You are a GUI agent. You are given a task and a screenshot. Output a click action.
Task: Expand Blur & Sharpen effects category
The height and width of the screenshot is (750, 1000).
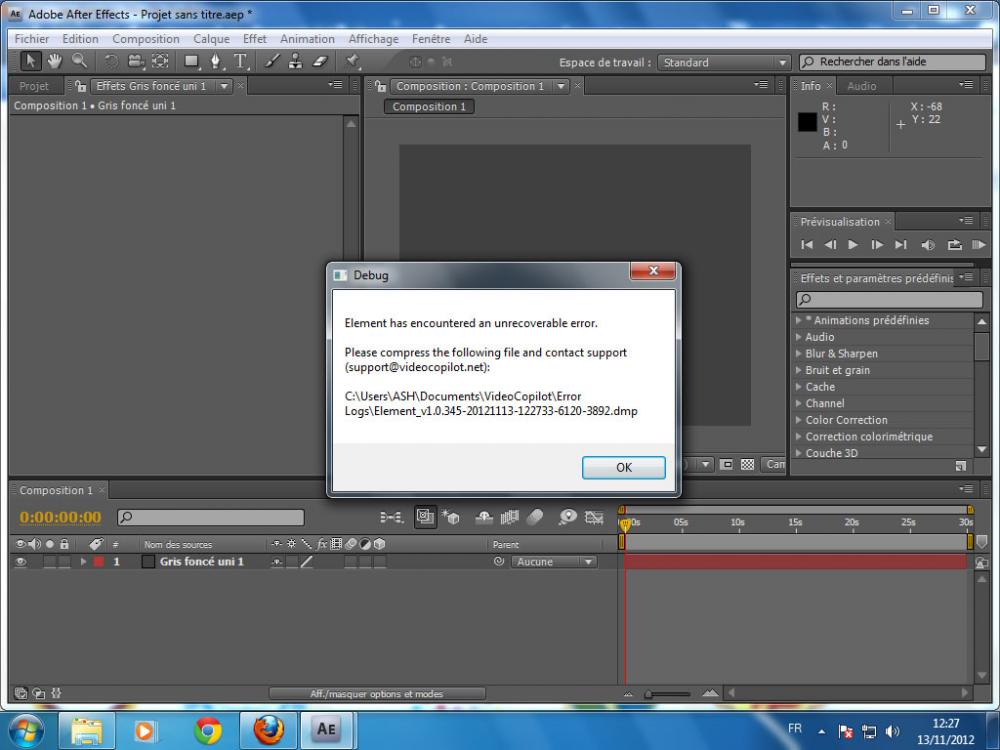coord(798,353)
